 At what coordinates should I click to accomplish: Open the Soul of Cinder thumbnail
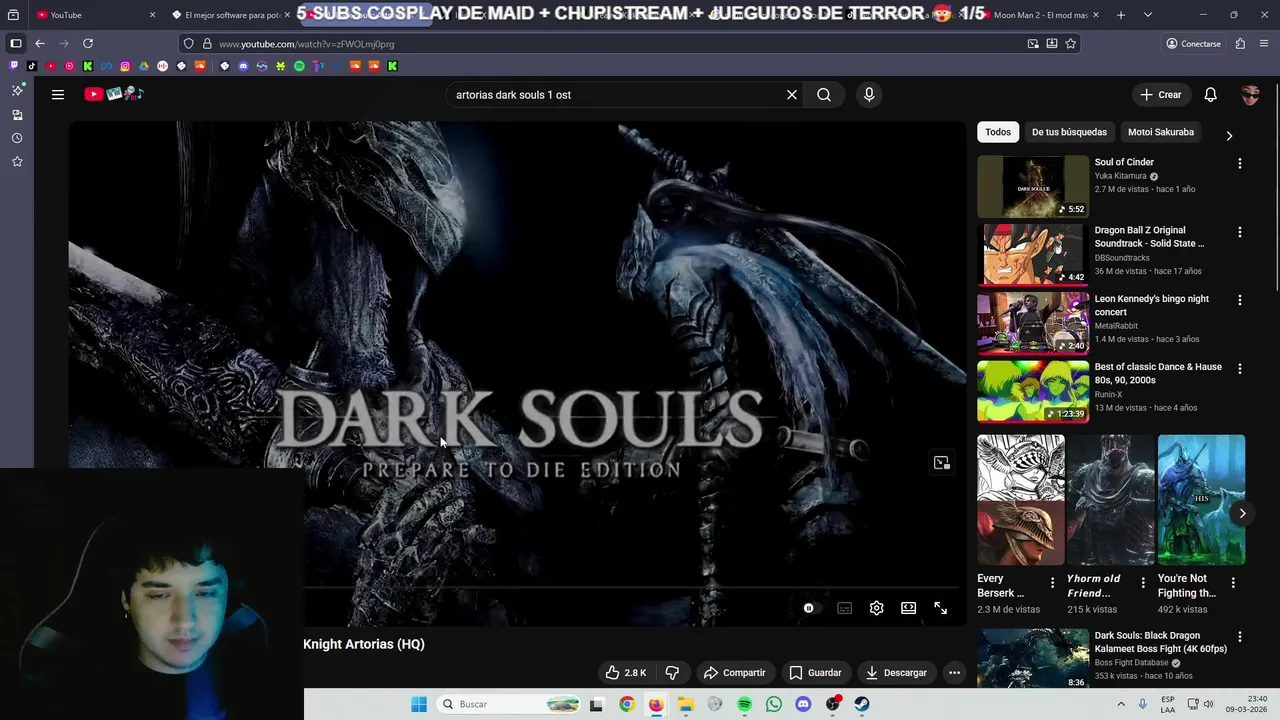tap(1033, 186)
